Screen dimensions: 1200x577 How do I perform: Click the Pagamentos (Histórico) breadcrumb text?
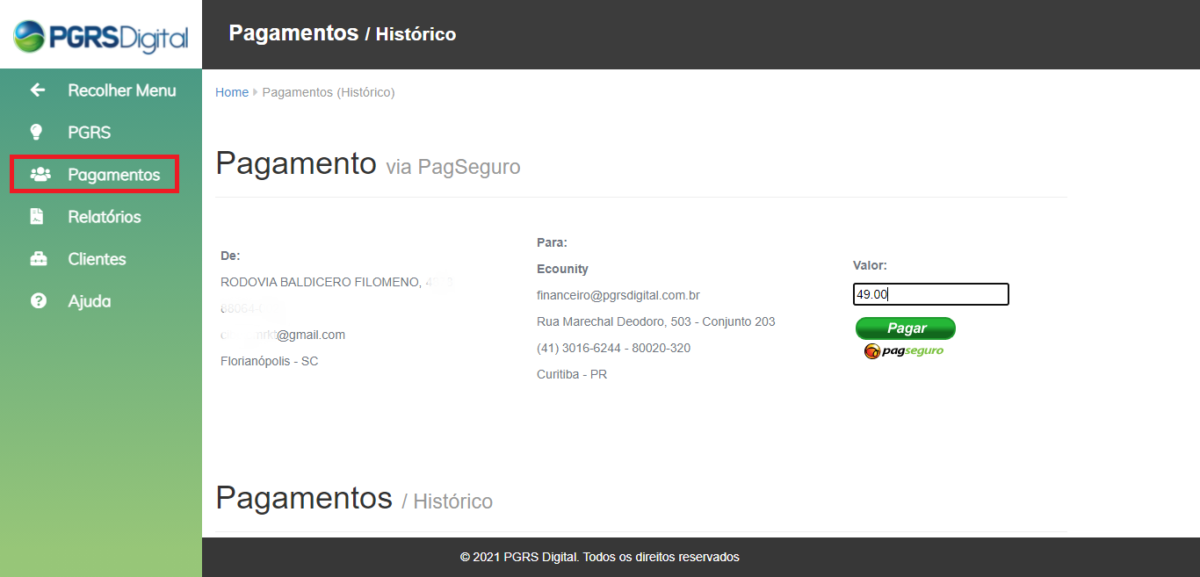point(328,92)
